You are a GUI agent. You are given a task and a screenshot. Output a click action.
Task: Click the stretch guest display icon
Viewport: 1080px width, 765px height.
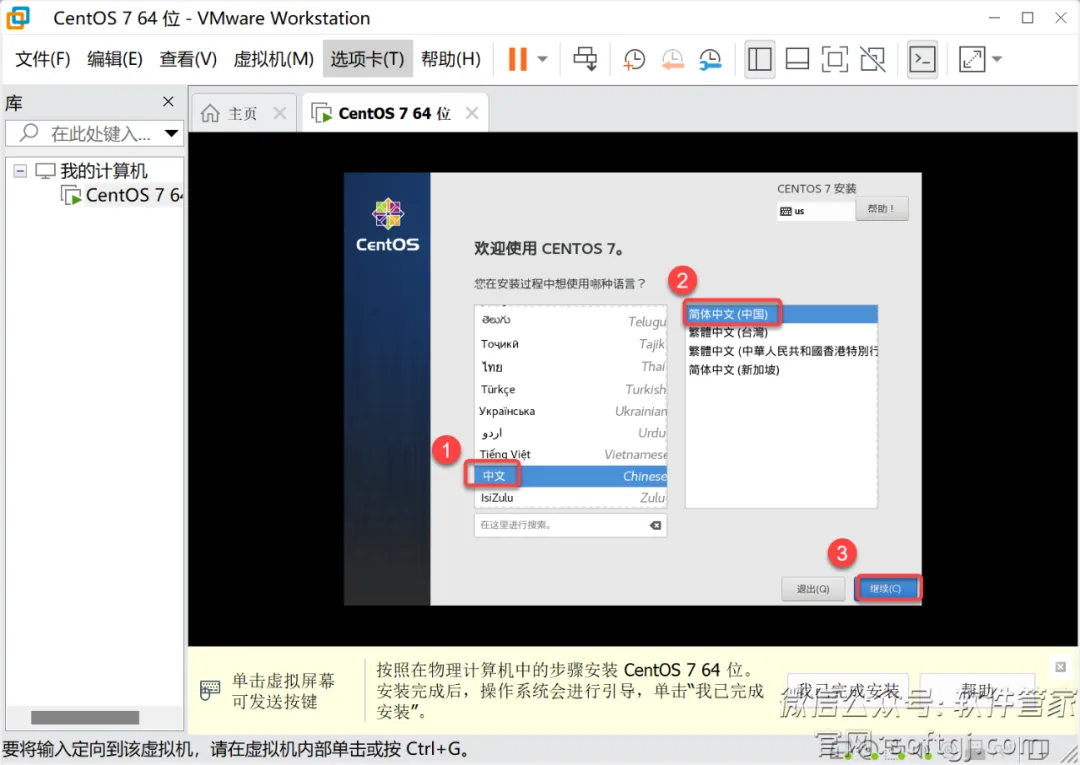point(972,59)
